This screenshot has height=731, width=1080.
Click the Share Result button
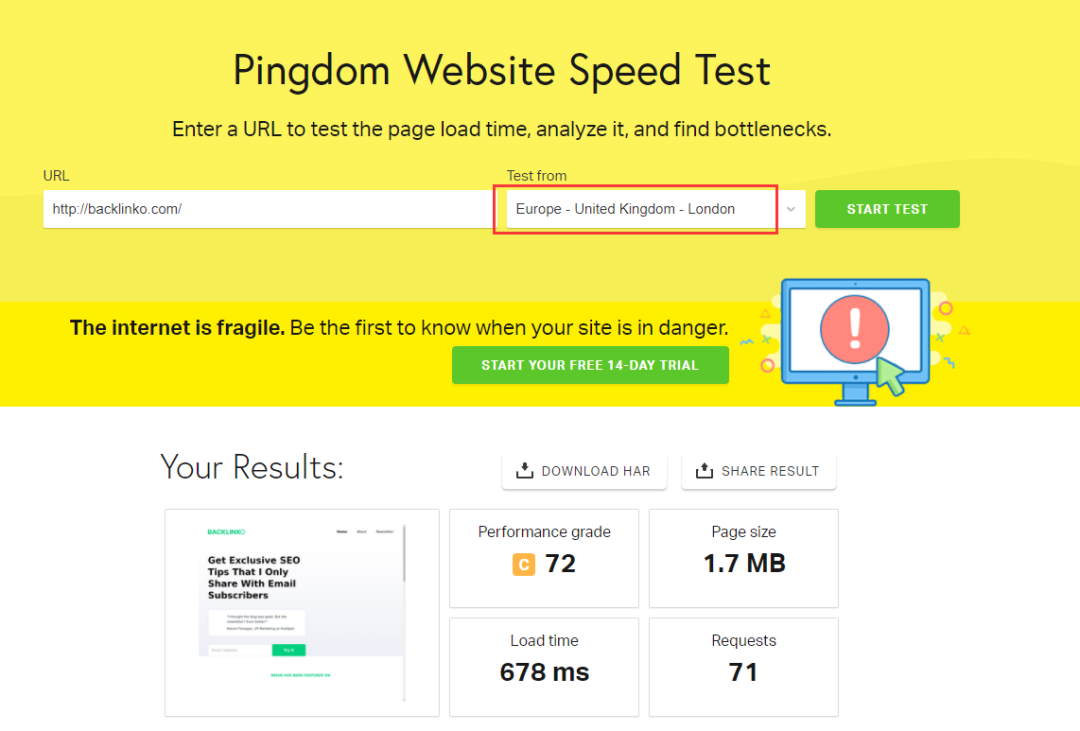tap(758, 471)
